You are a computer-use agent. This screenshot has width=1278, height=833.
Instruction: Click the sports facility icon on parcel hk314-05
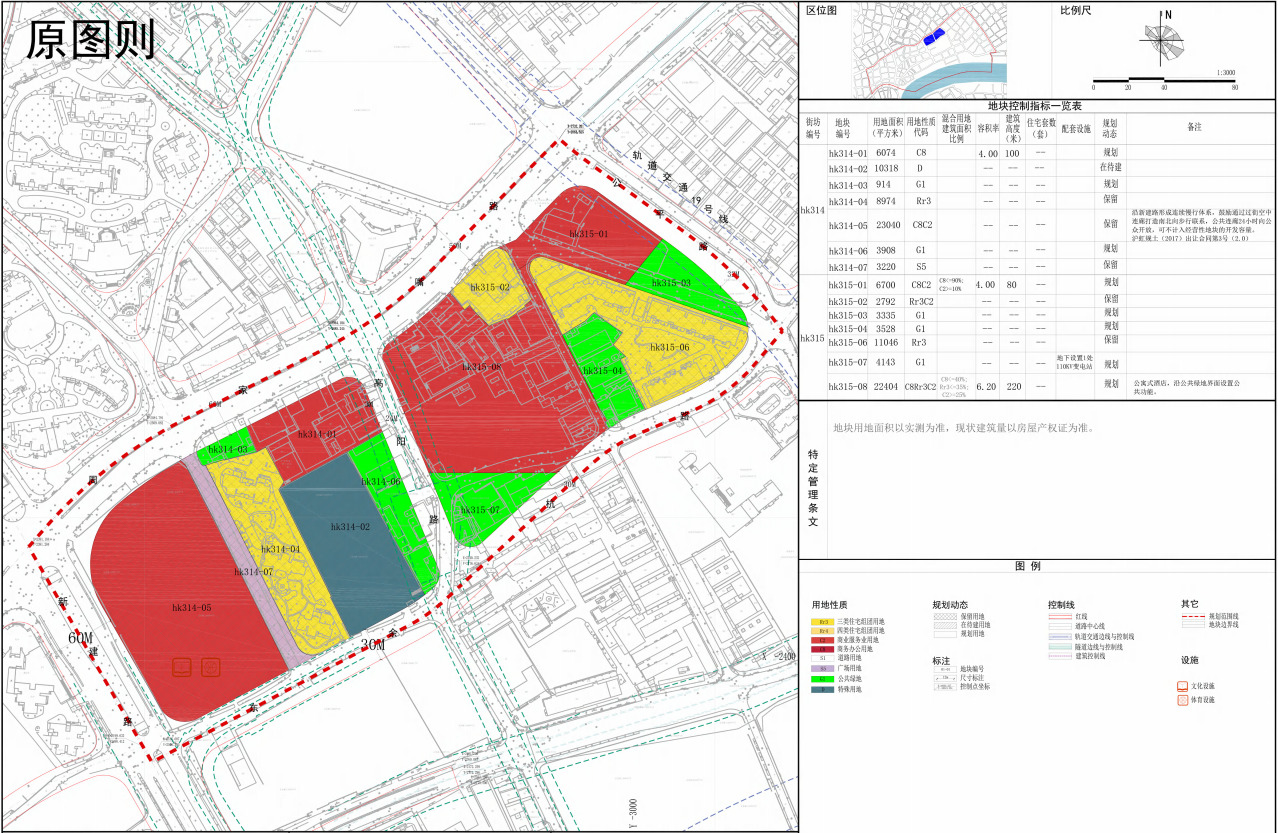click(x=211, y=667)
